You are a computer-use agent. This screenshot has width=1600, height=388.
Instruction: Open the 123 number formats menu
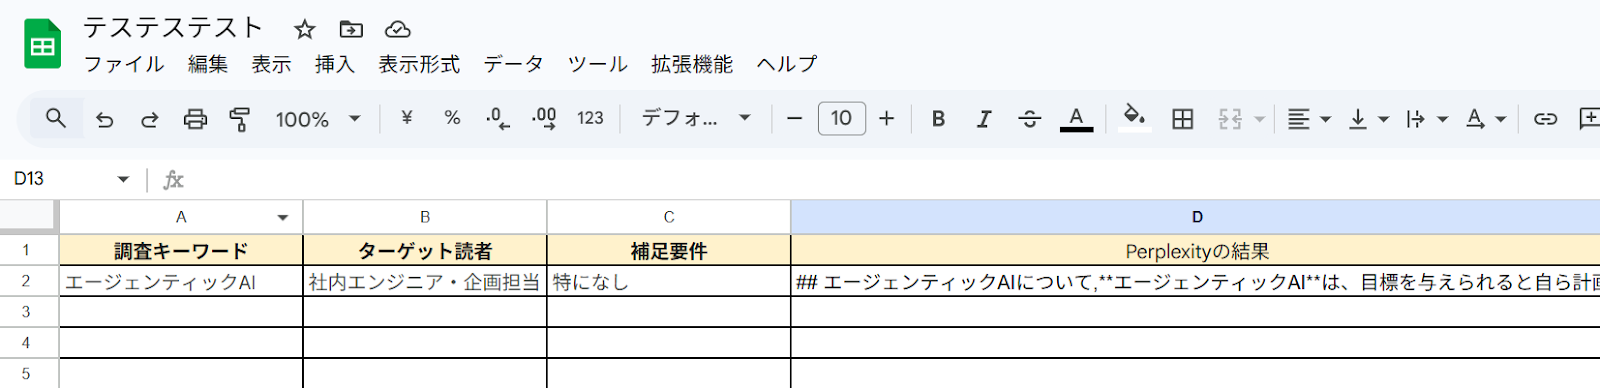pyautogui.click(x=590, y=118)
